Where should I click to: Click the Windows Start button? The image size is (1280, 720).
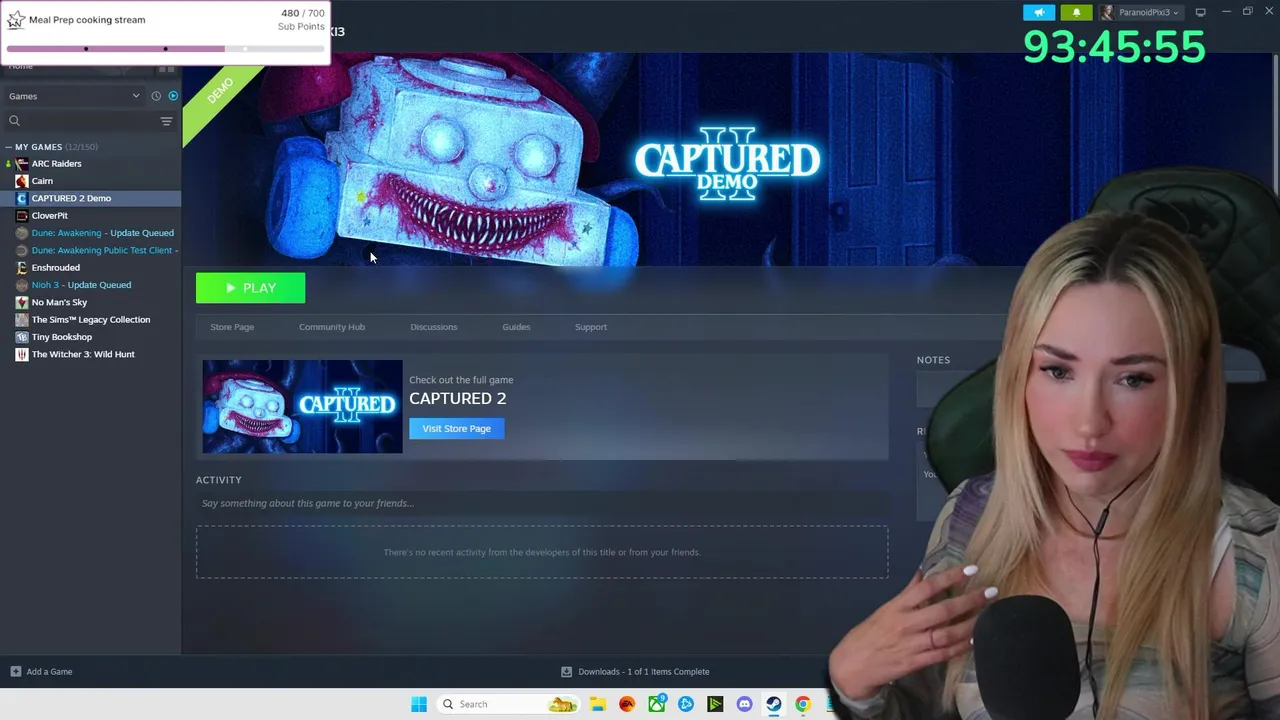[419, 704]
